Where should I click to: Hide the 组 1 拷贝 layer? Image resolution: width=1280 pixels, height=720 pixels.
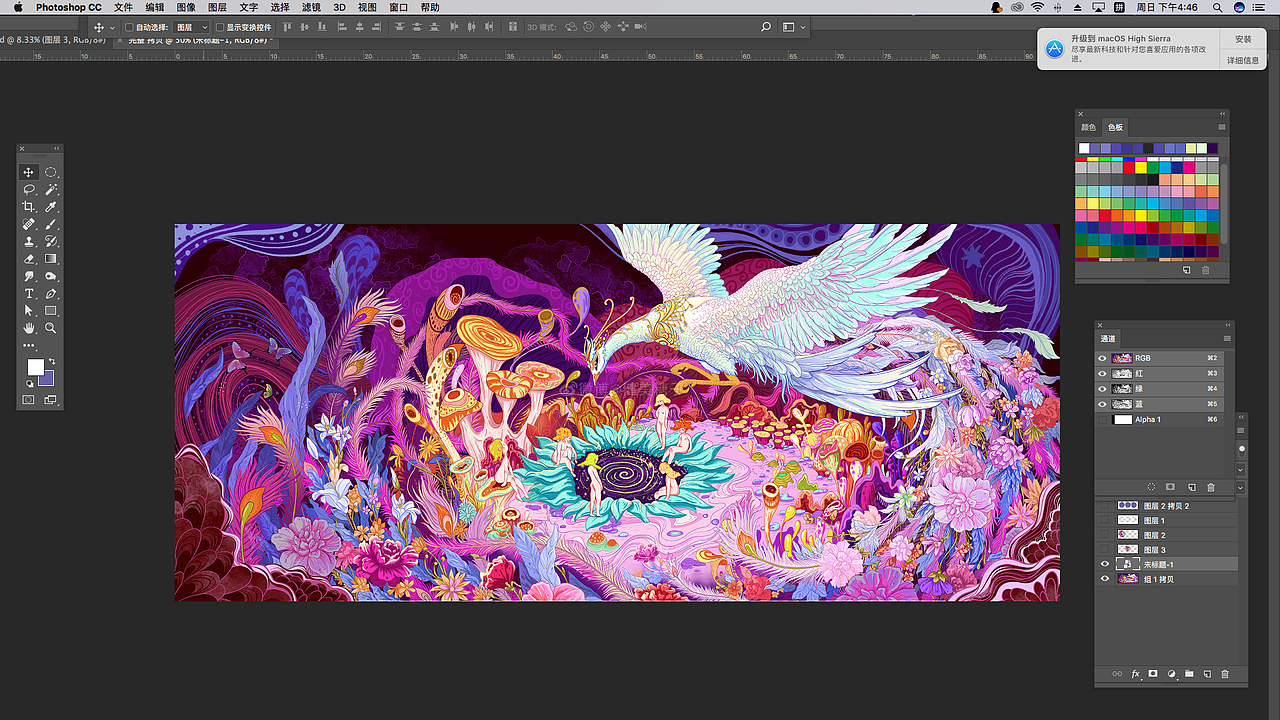tap(1105, 579)
